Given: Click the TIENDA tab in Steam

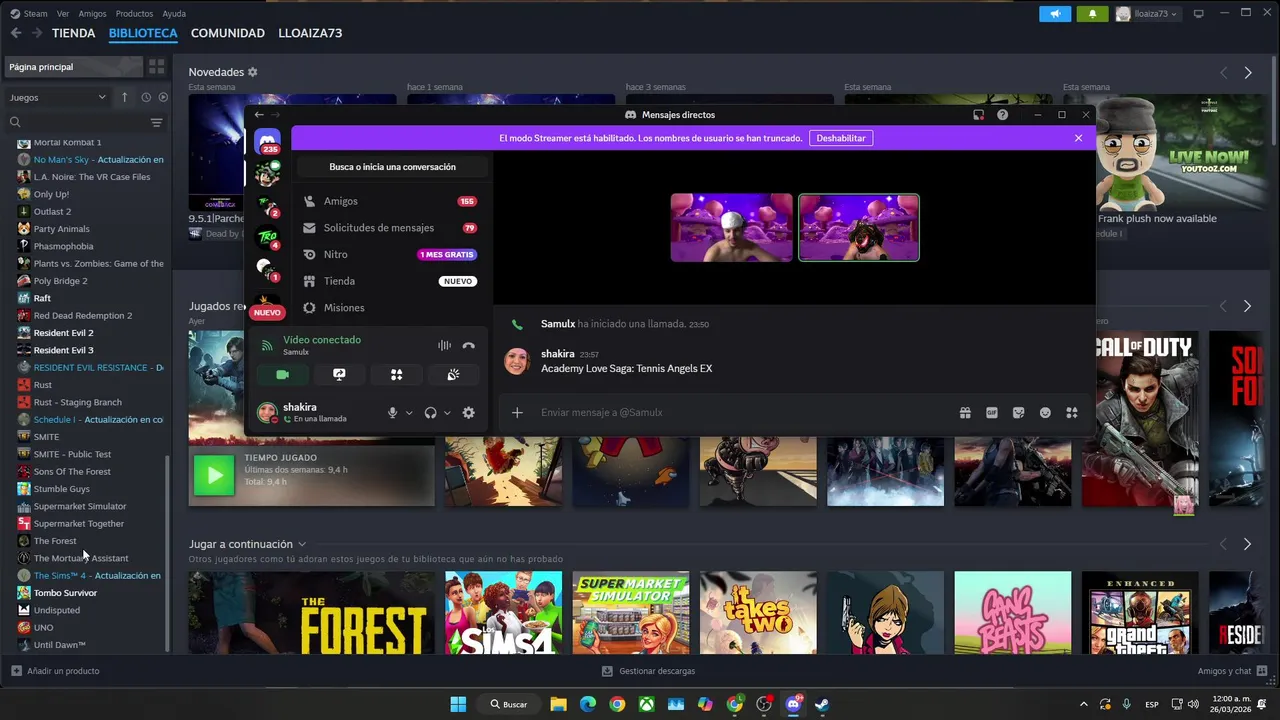Looking at the screenshot, I should pos(74,33).
